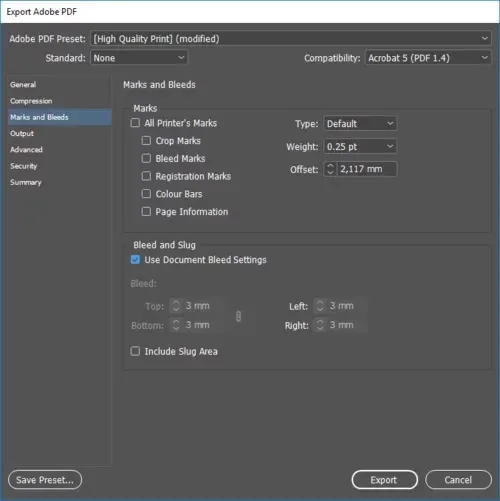
Task: Click the bleed link chain icon
Action: [238, 316]
